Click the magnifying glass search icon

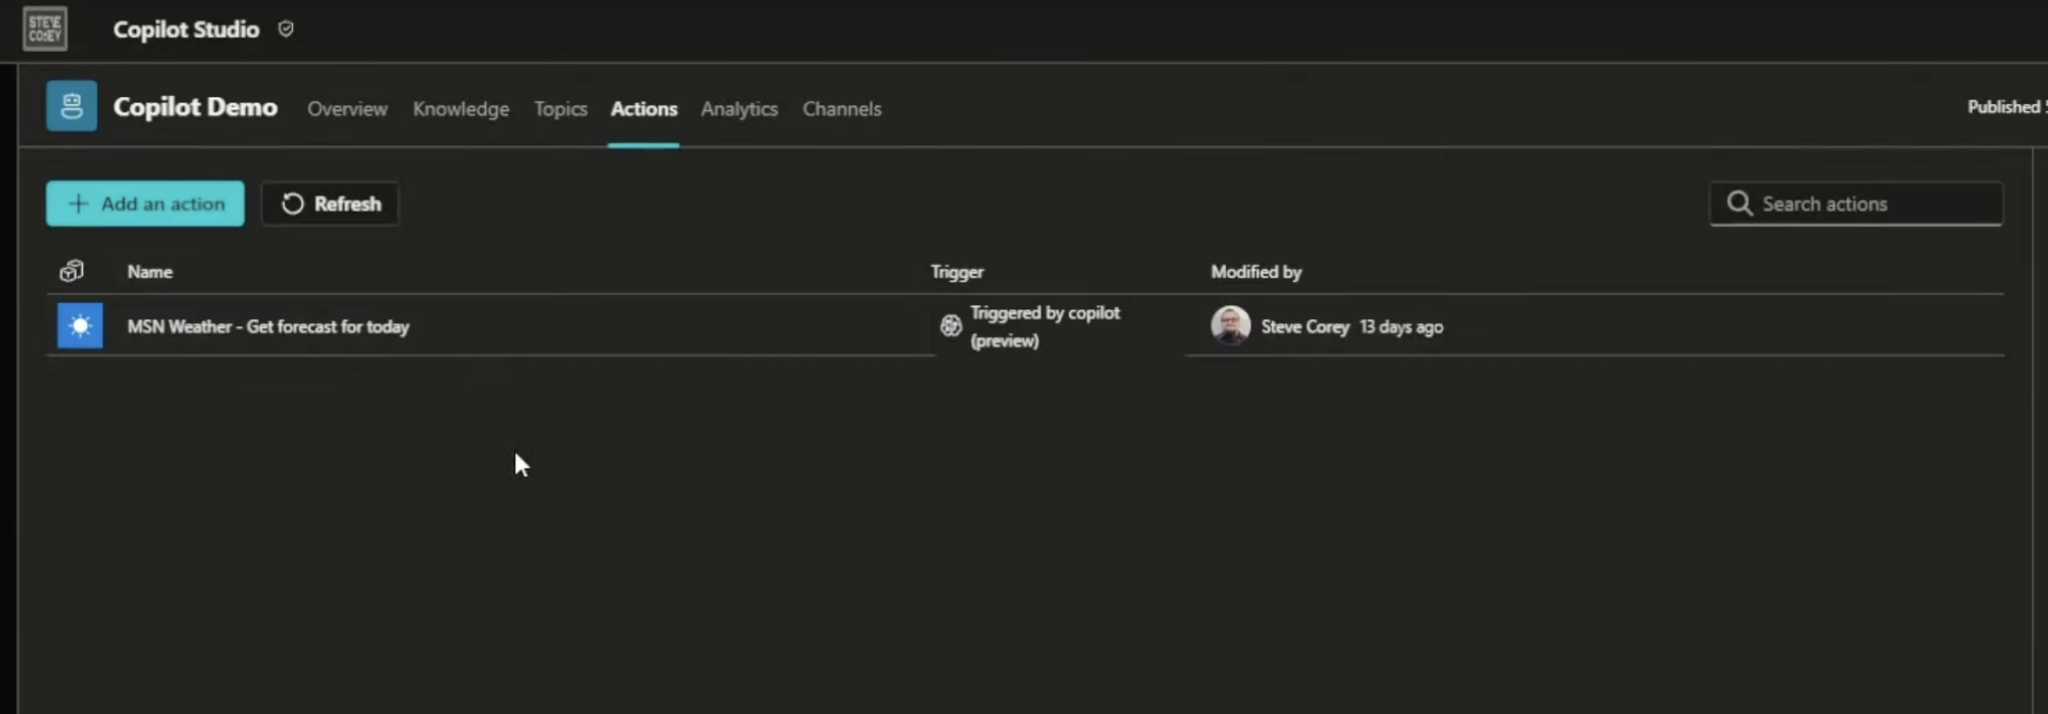1739,204
